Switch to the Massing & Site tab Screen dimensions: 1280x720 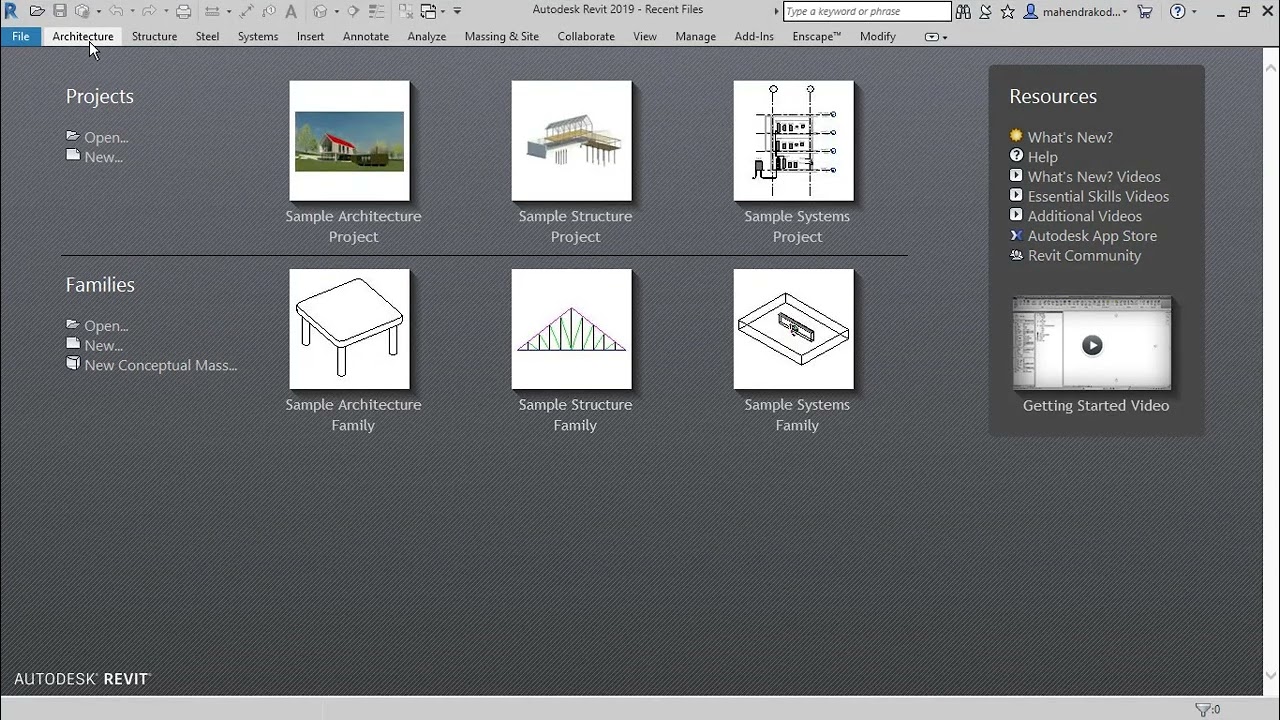pos(501,36)
